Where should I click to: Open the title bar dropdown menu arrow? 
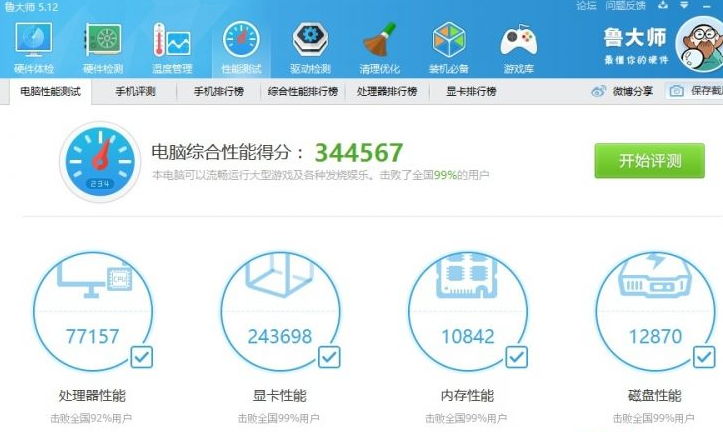tap(685, 5)
